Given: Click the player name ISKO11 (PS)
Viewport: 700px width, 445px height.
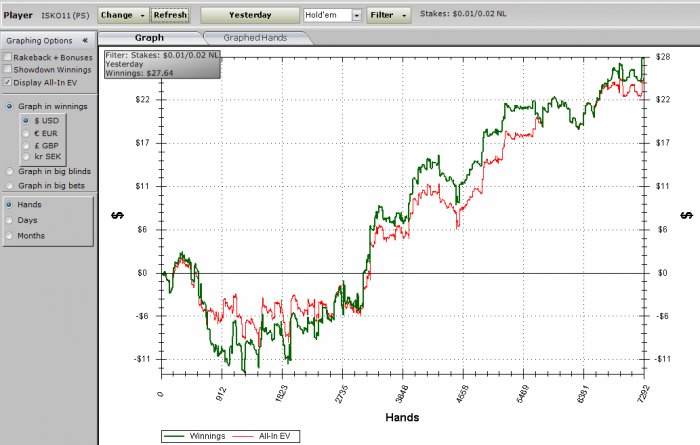Looking at the screenshot, I should coord(65,15).
